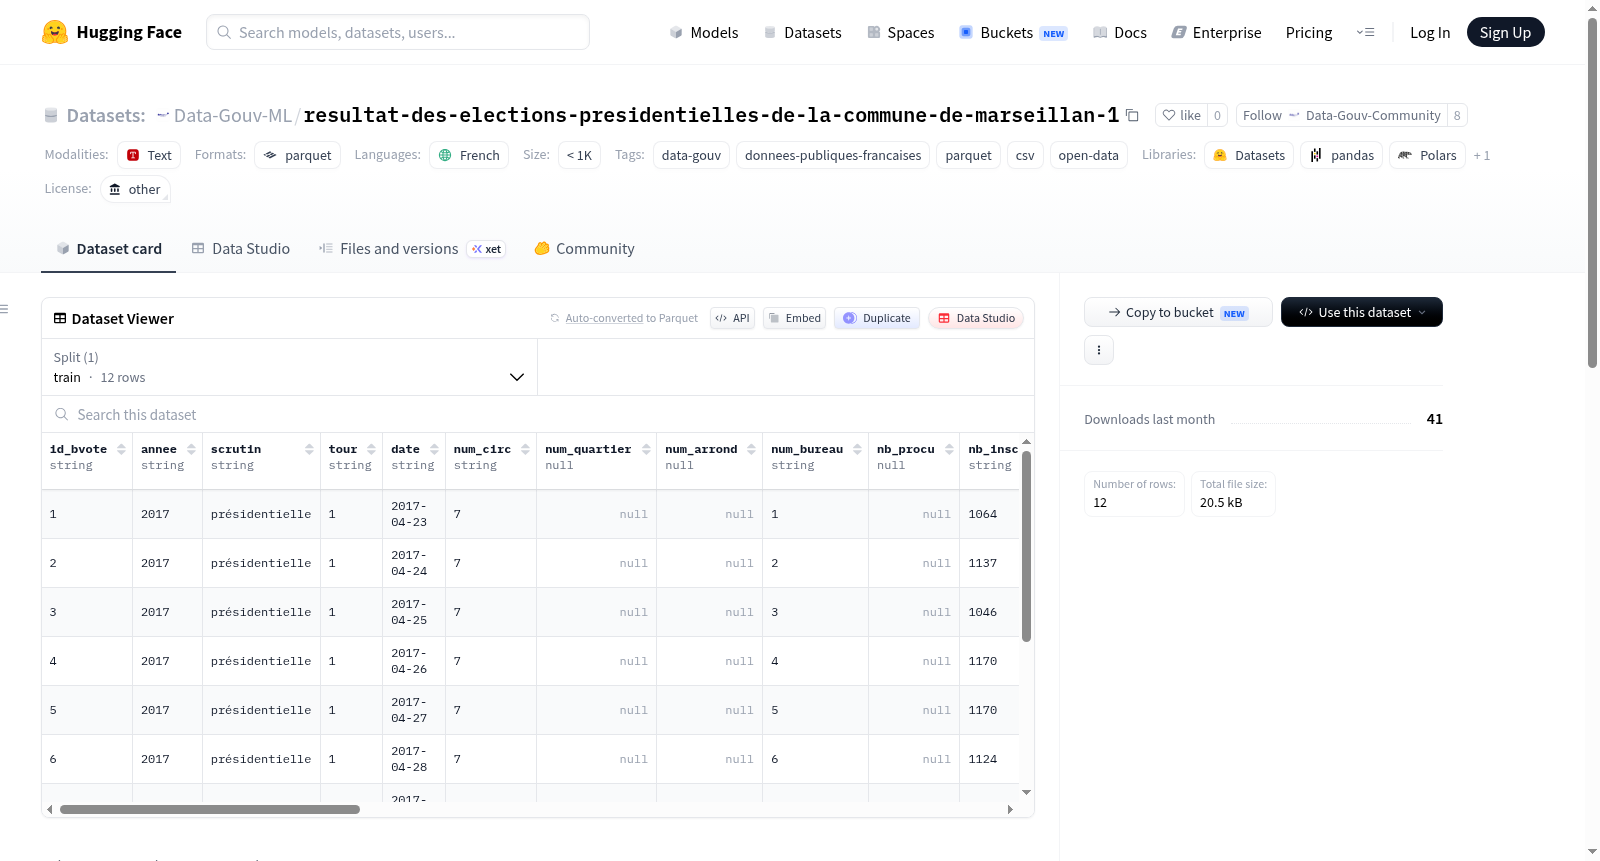Image resolution: width=1600 pixels, height=861 pixels.
Task: Sort by num_quartier column sort icon
Action: [x=646, y=449]
